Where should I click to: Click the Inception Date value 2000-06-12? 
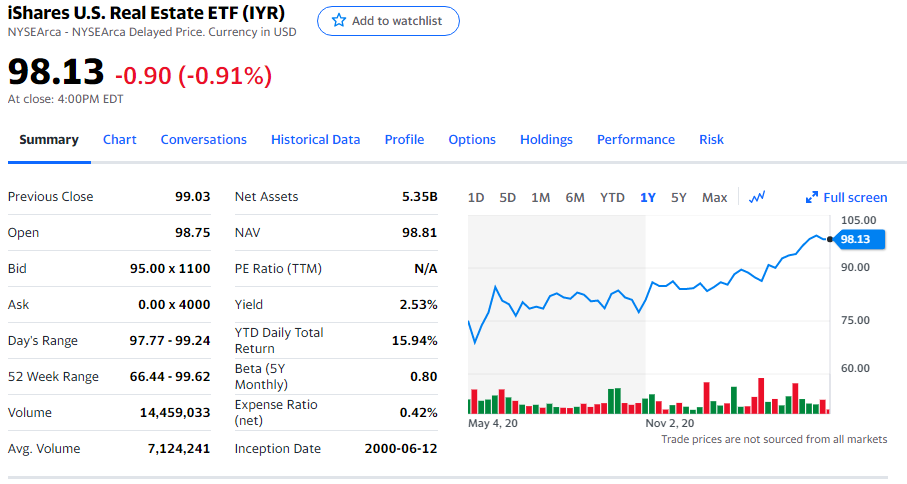401,449
